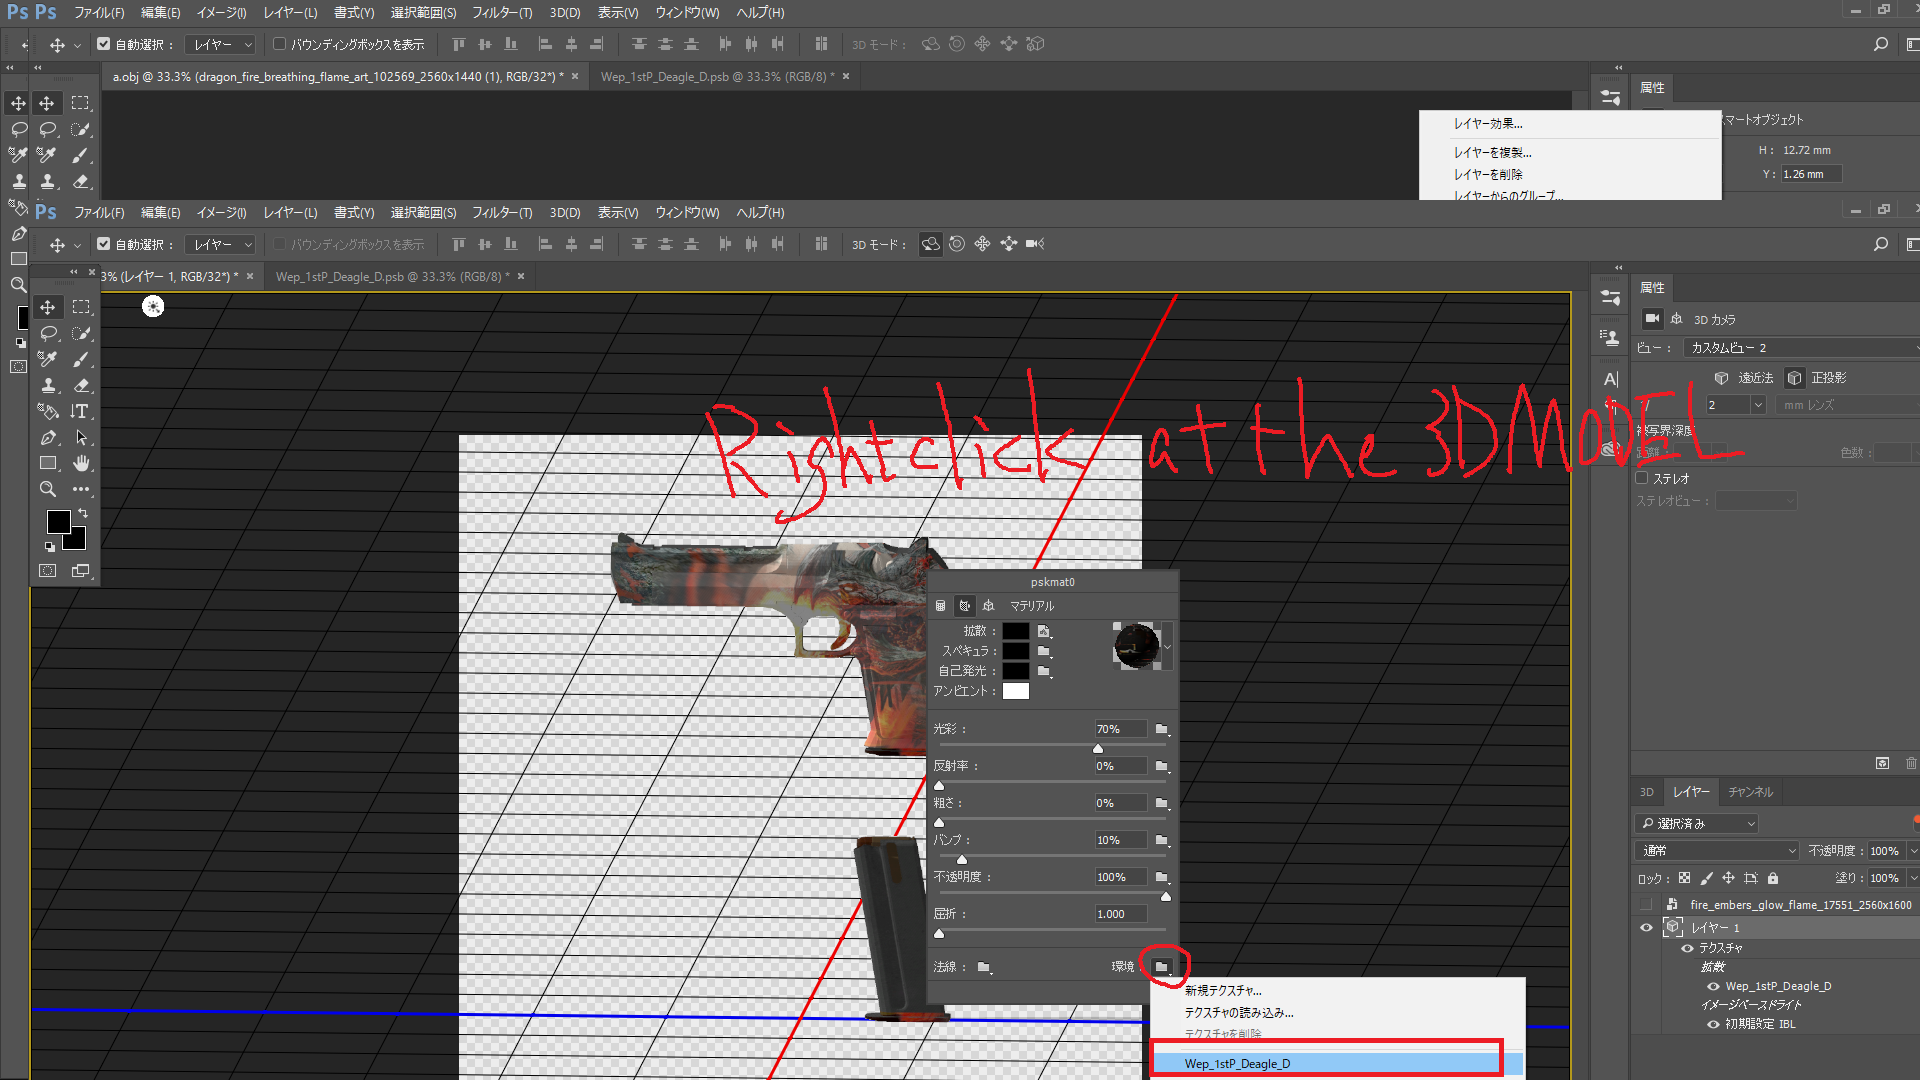
Task: Click the 3D rotate mode icon
Action: tap(930, 244)
